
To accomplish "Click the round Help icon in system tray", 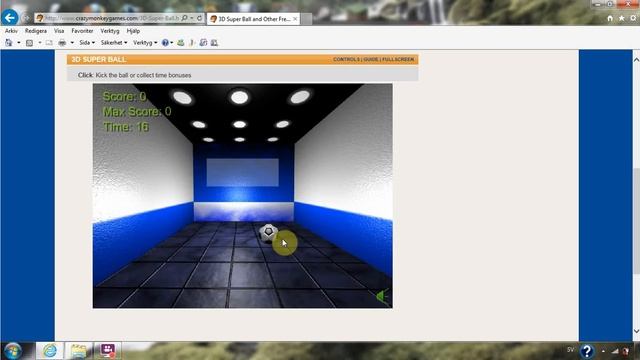I will click(x=587, y=351).
